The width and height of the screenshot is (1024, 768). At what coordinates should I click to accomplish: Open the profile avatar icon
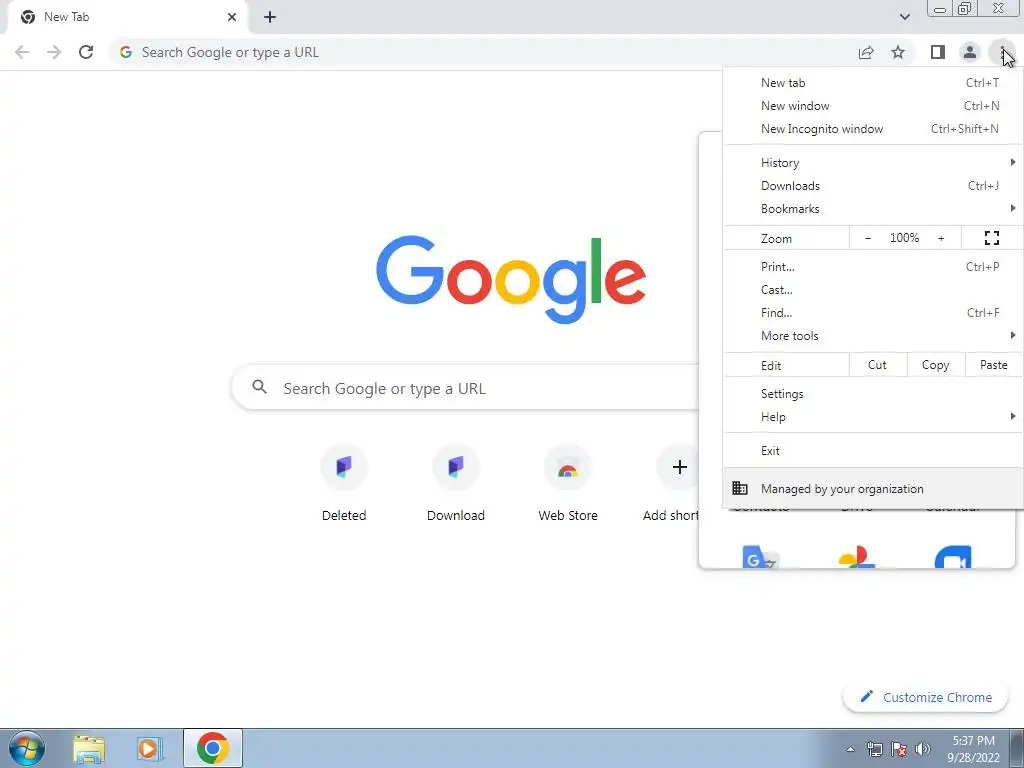click(x=970, y=52)
